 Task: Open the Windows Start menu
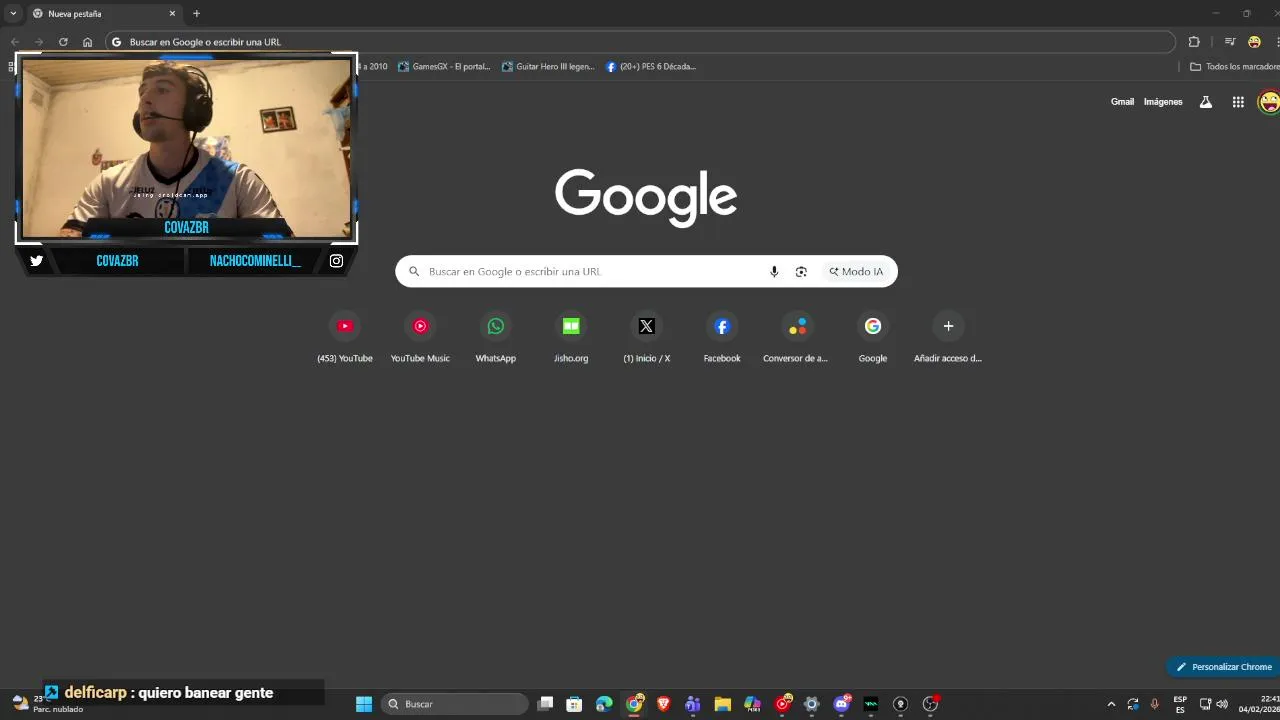pyautogui.click(x=364, y=704)
